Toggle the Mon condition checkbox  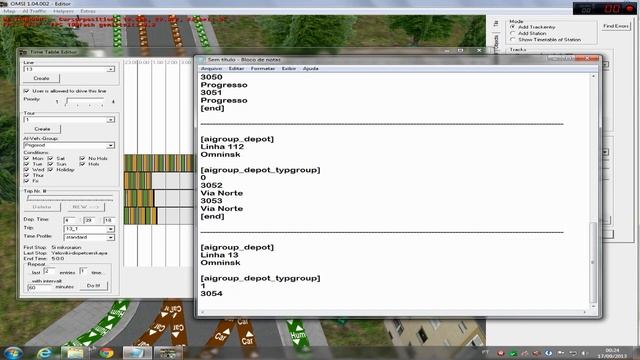pos(27,158)
